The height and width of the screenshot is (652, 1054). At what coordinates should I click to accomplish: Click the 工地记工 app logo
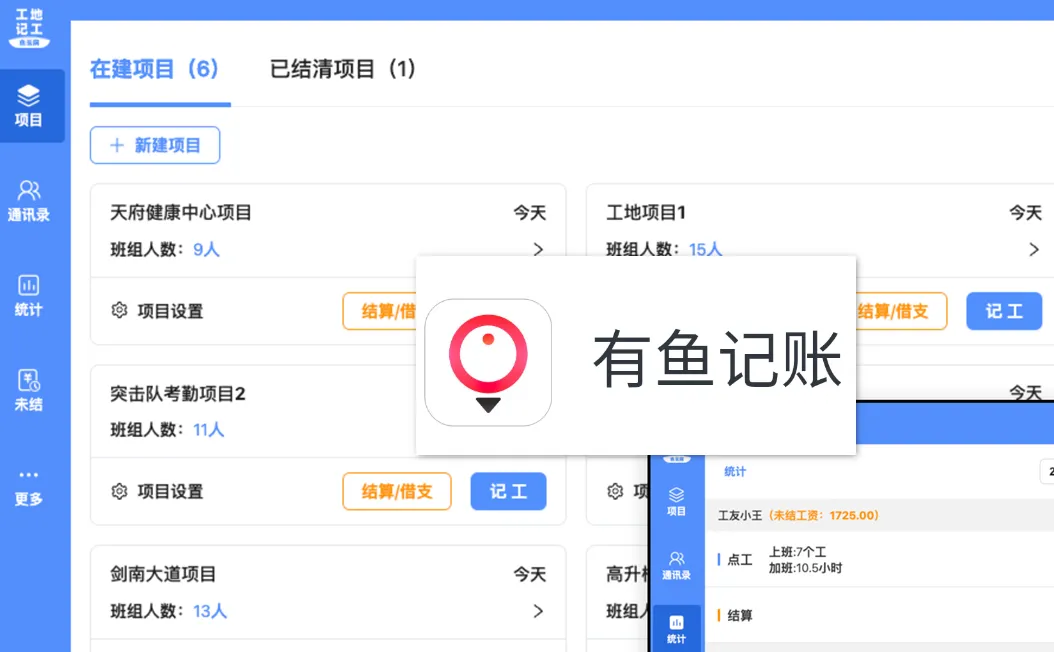(x=29, y=28)
